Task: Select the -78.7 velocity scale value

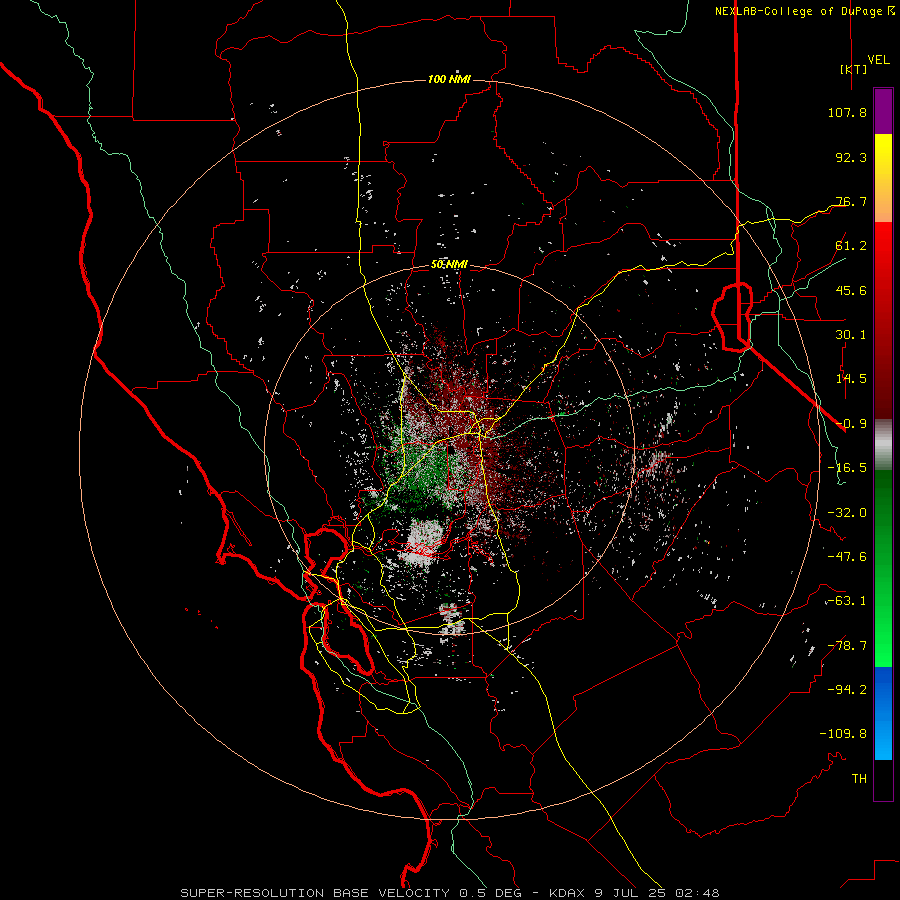Action: [x=847, y=646]
